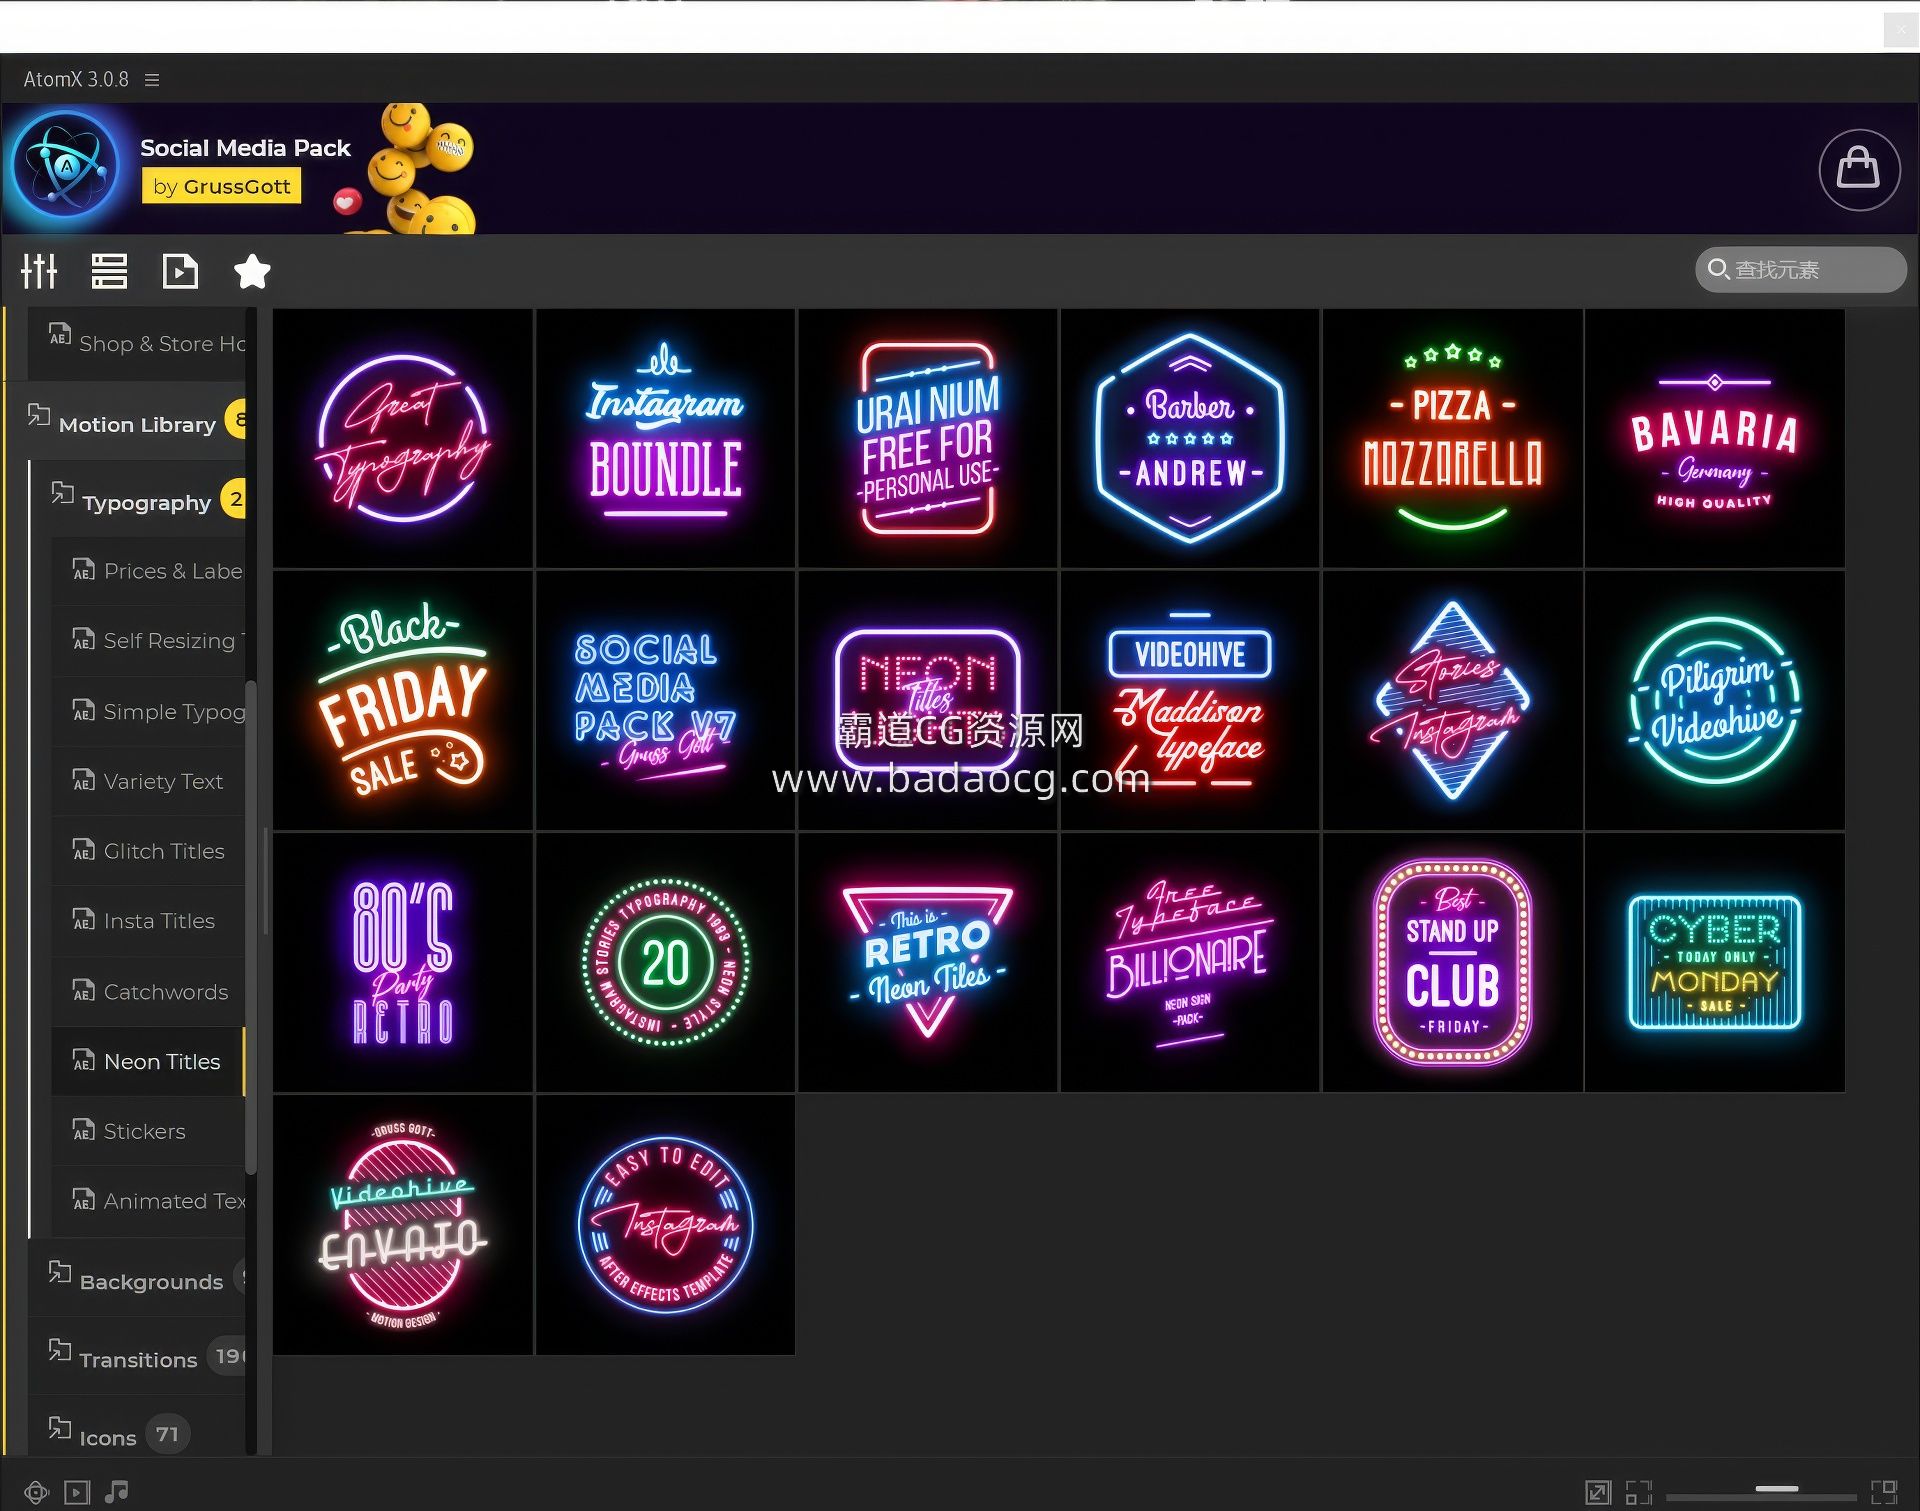Click the AE icon beside Variety Text
Image resolution: width=1920 pixels, height=1511 pixels.
point(84,780)
